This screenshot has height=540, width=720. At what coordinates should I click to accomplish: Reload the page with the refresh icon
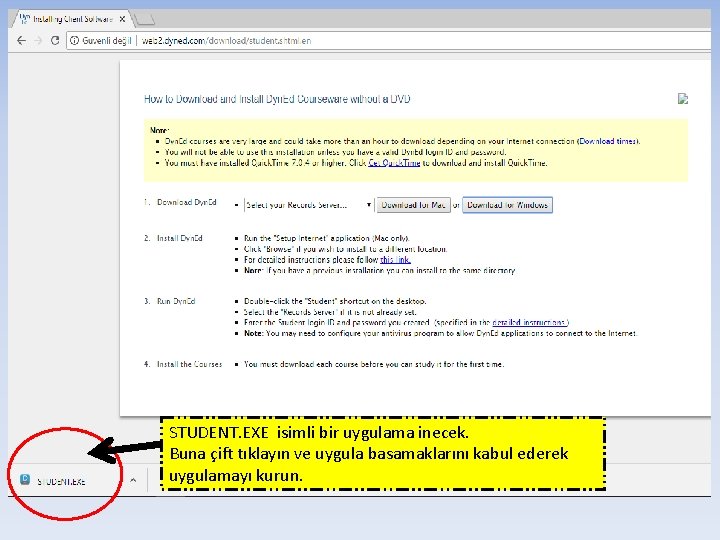pyautogui.click(x=55, y=40)
